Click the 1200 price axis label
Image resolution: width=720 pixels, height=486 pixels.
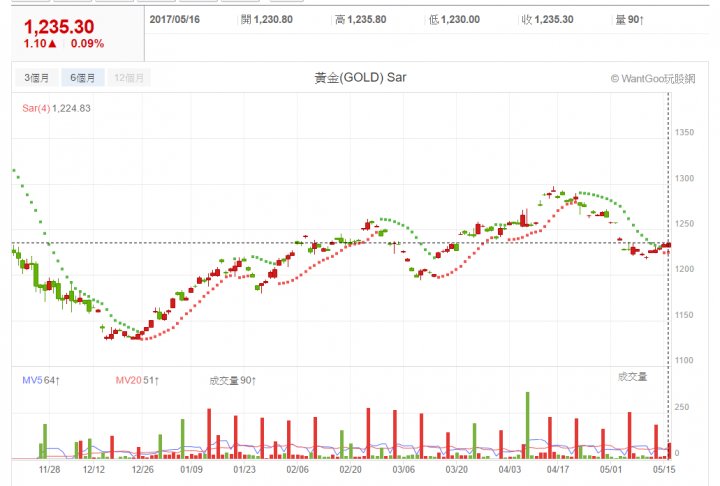pos(684,269)
